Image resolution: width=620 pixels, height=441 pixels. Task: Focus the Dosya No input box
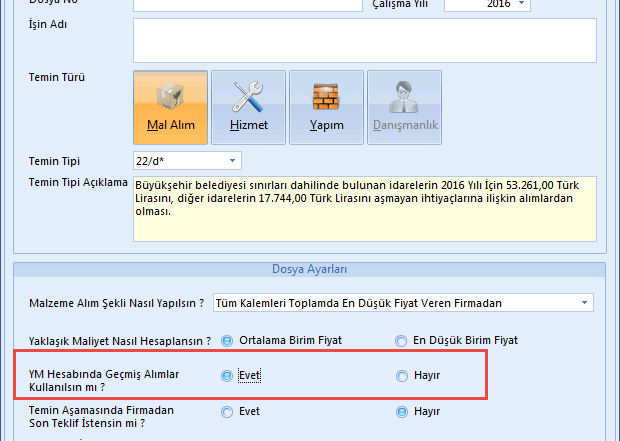[246, 4]
